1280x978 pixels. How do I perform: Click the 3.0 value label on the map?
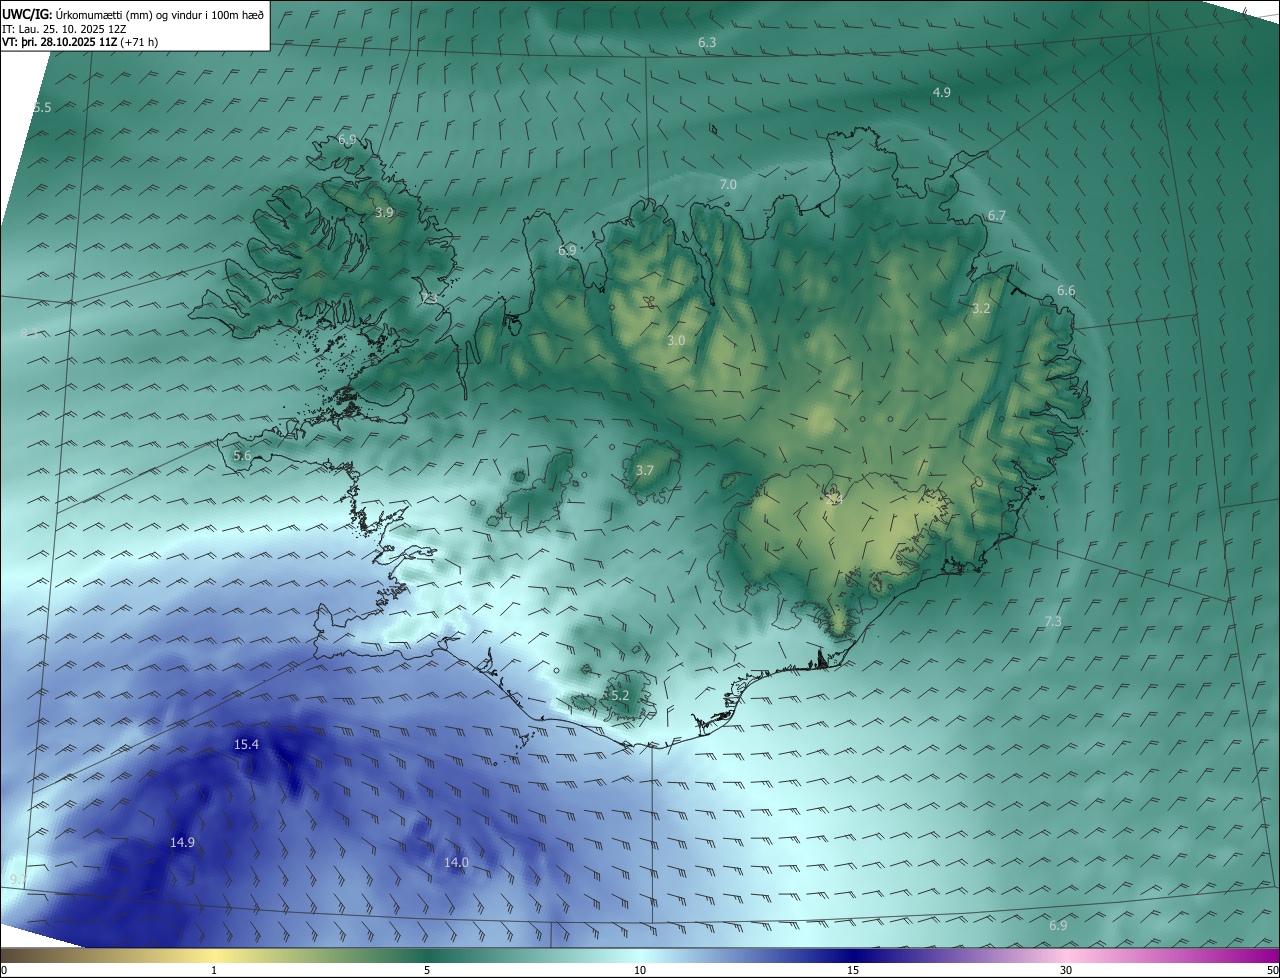(x=676, y=341)
